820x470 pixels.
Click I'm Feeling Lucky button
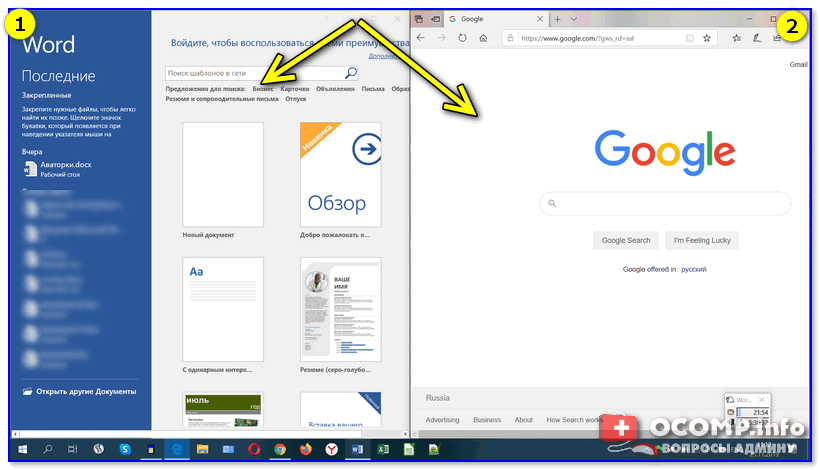pyautogui.click(x=702, y=240)
